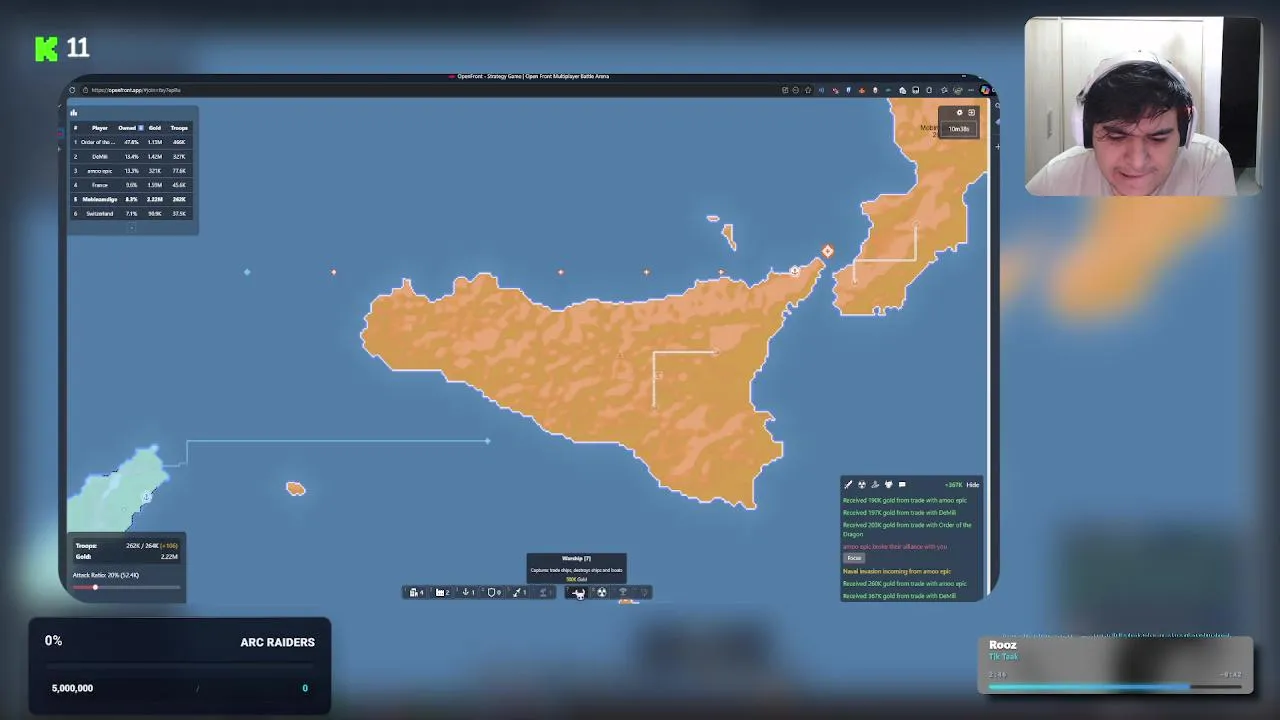Select the highlighted fifth-place player row
1280x720 pixels.
coord(130,199)
